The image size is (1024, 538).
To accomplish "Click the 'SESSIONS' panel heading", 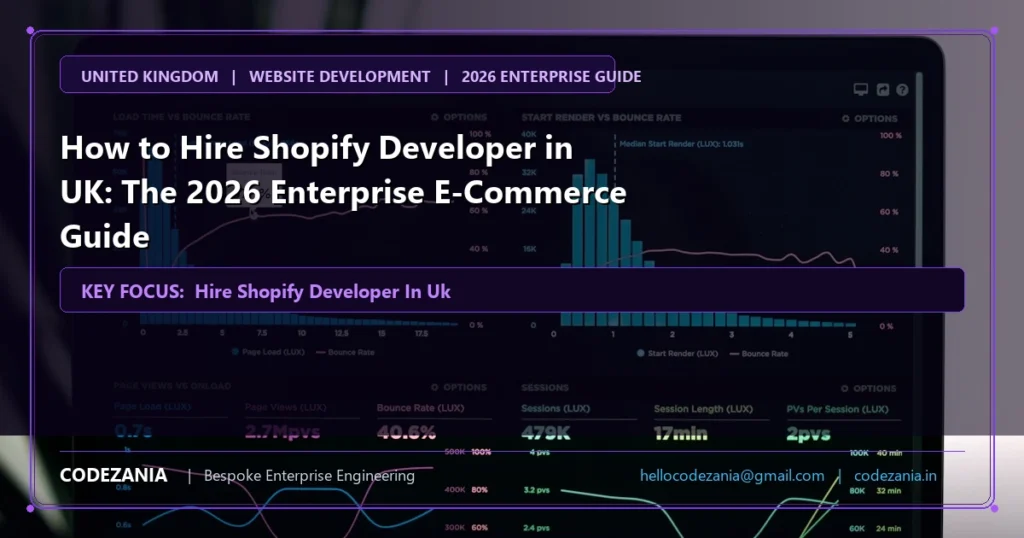I will (545, 388).
